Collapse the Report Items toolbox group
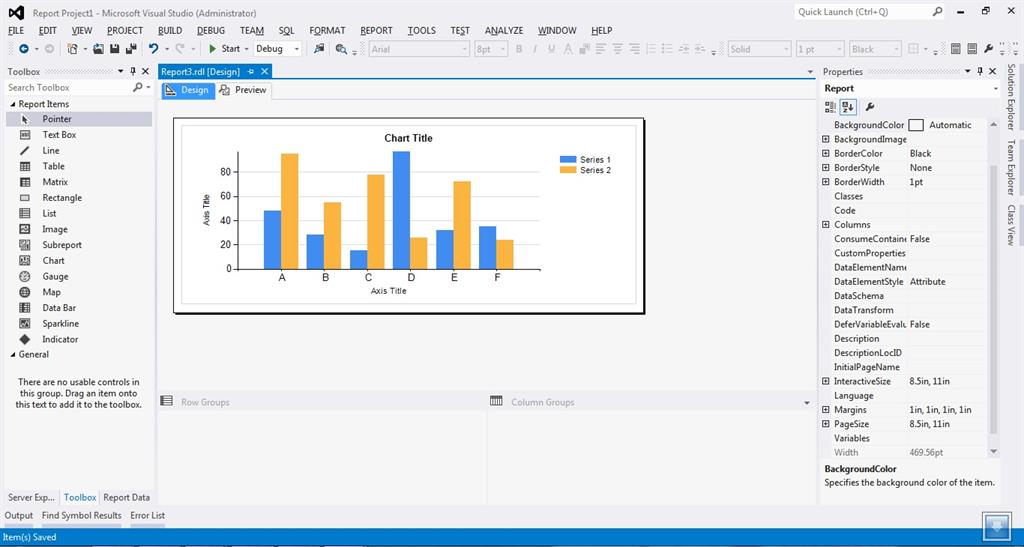This screenshot has height=547, width=1024. coord(12,104)
